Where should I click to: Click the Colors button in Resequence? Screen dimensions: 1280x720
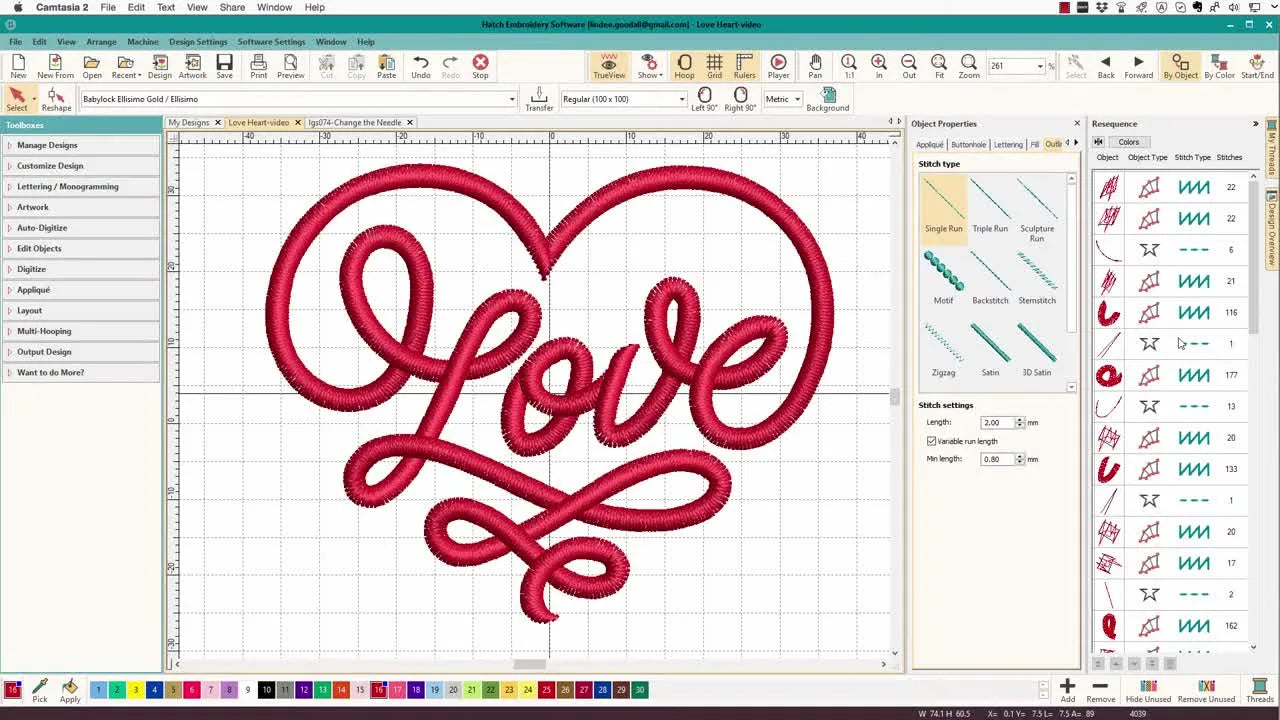tap(1129, 142)
